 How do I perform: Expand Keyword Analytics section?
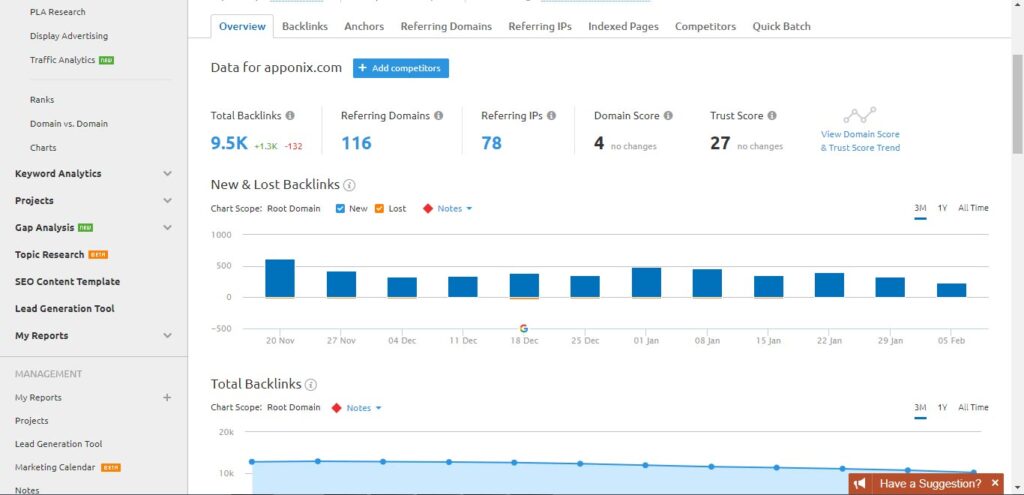tap(168, 174)
